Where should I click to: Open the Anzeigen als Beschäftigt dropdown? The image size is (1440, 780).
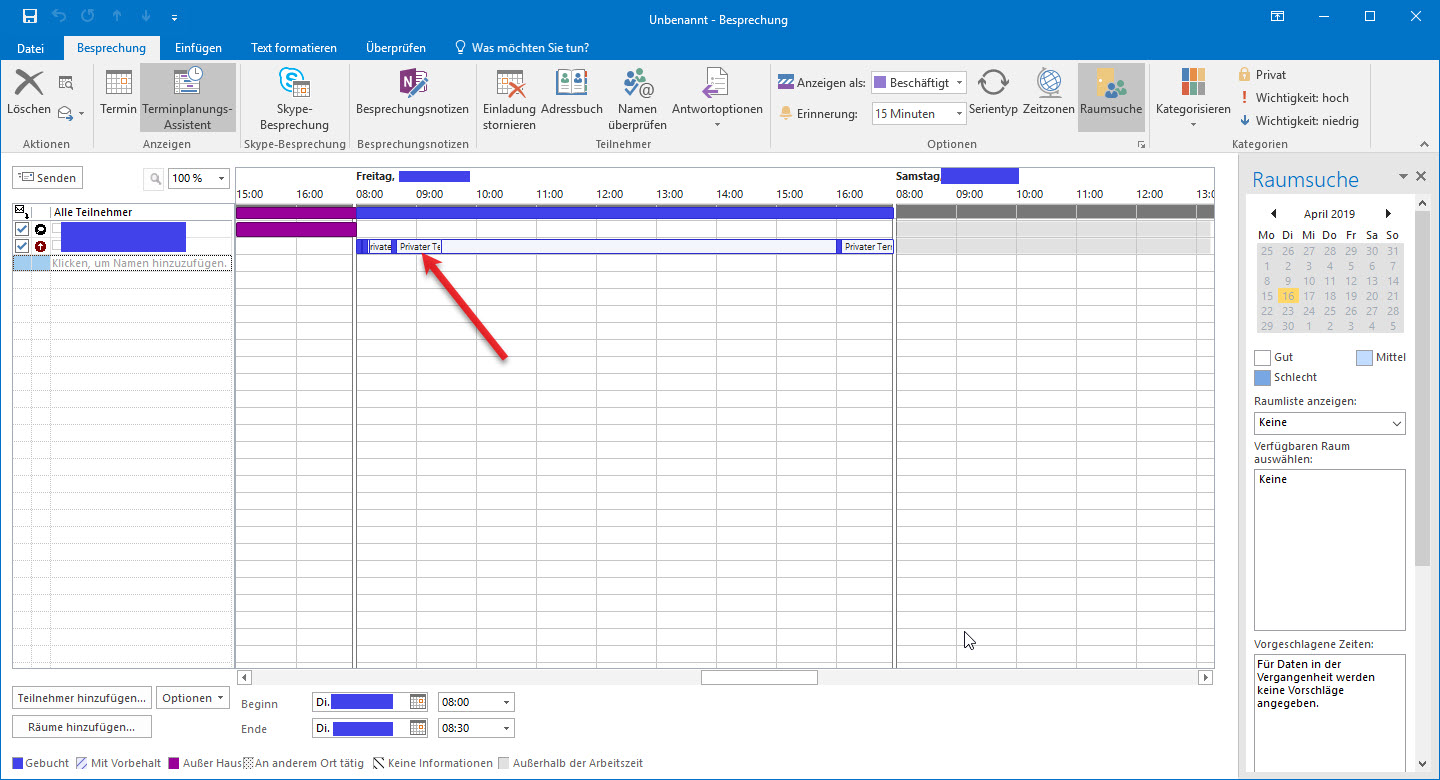[959, 83]
